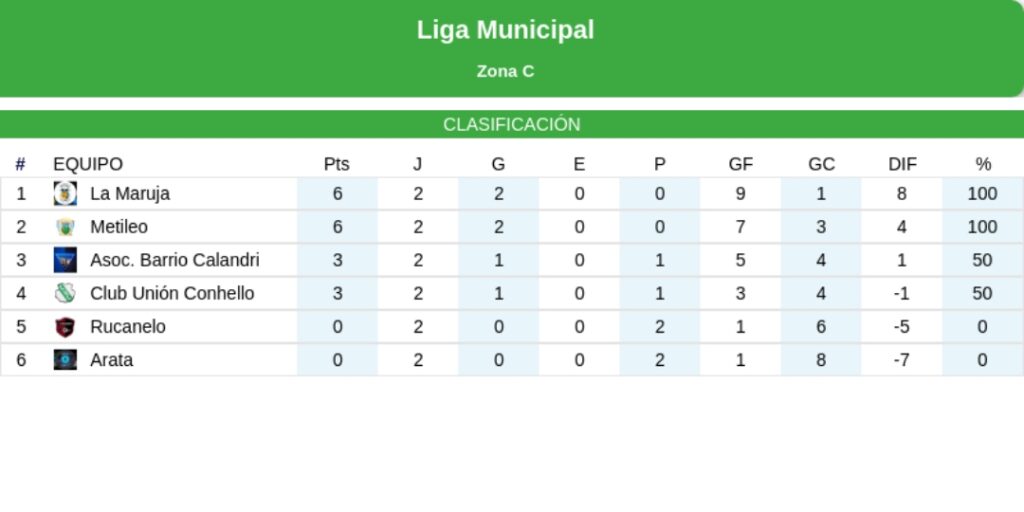Click the EQUIPO column header
The image size is (1024, 512).
click(88, 164)
